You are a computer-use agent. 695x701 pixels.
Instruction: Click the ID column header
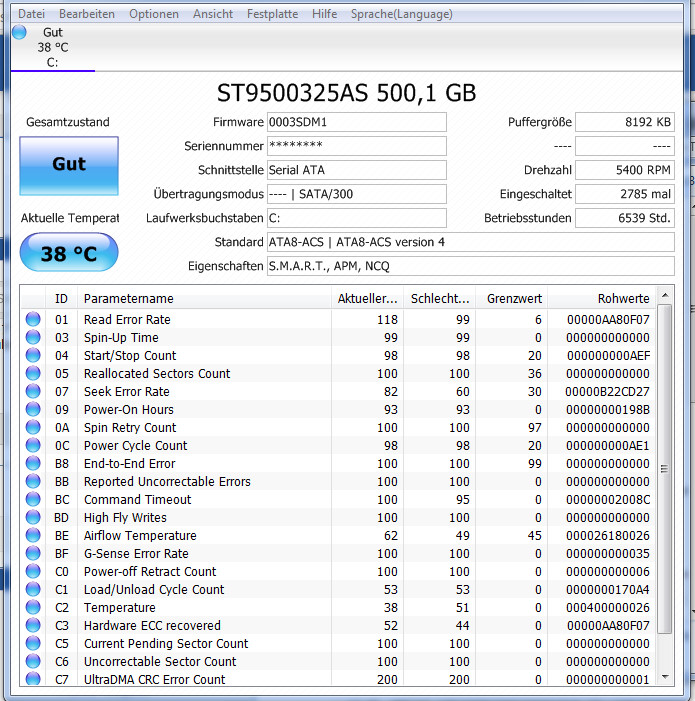(x=61, y=299)
